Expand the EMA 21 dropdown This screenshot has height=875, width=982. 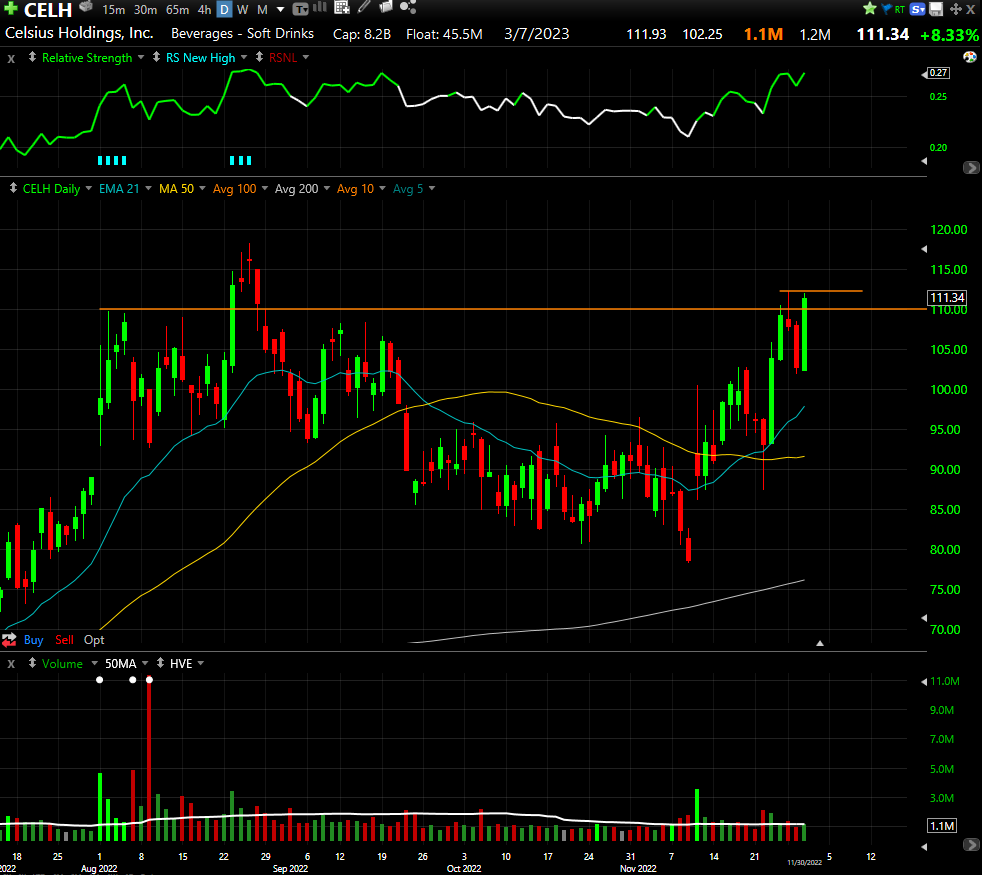coord(148,188)
